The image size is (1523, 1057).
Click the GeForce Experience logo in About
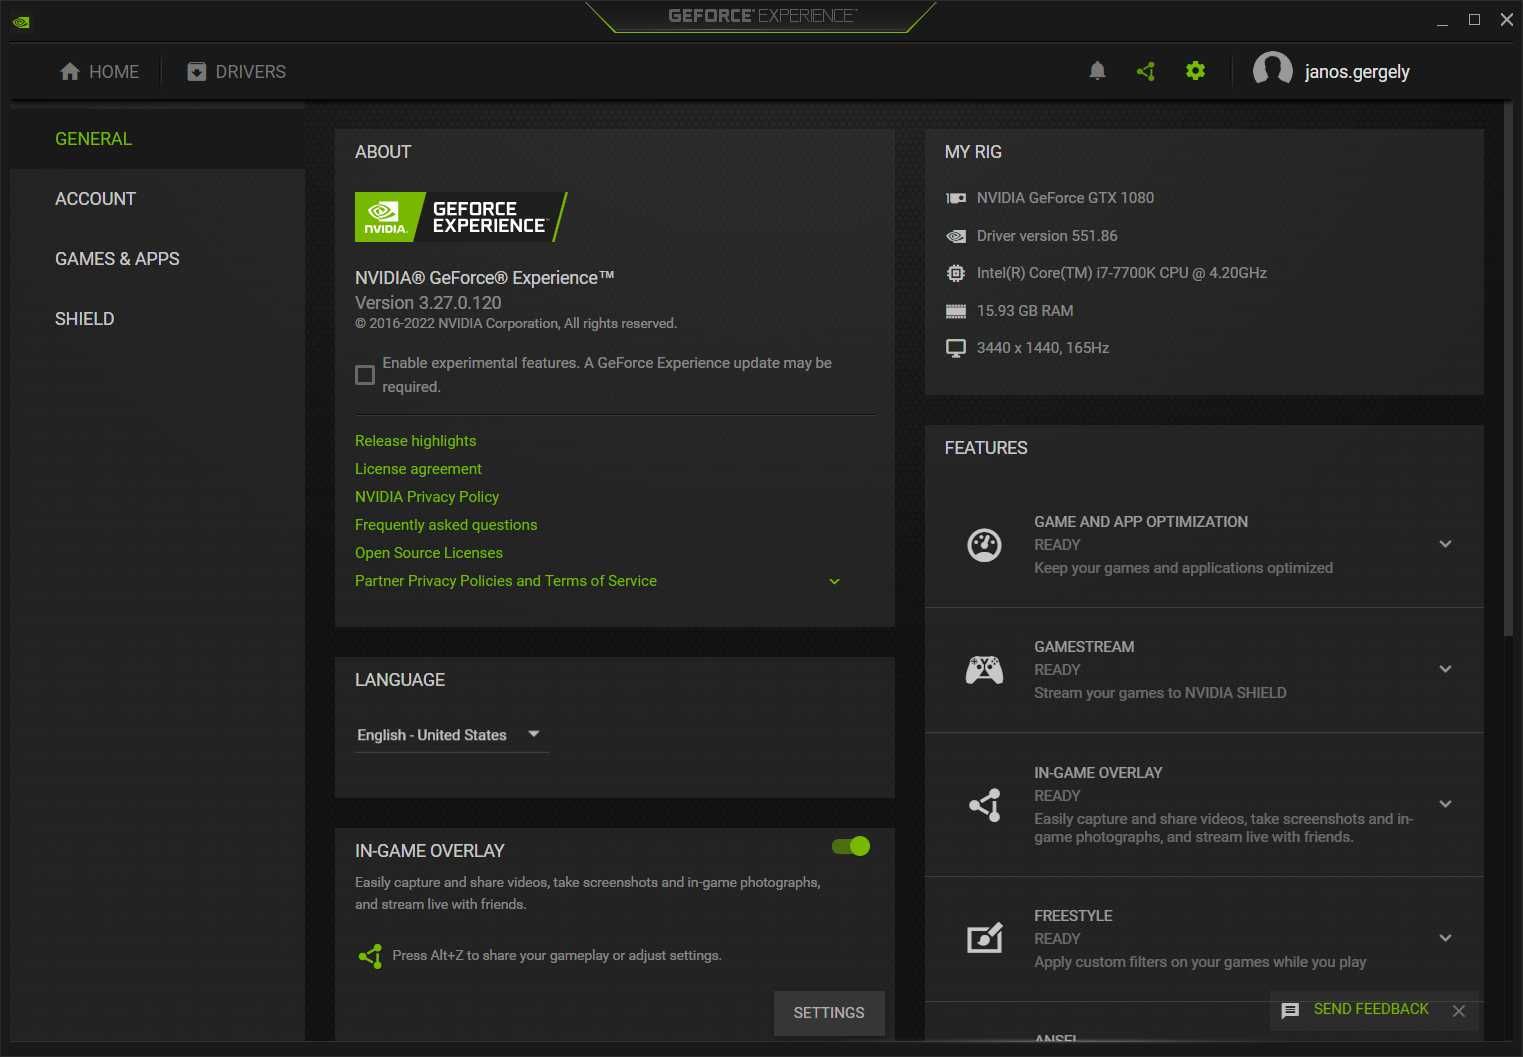(461, 217)
